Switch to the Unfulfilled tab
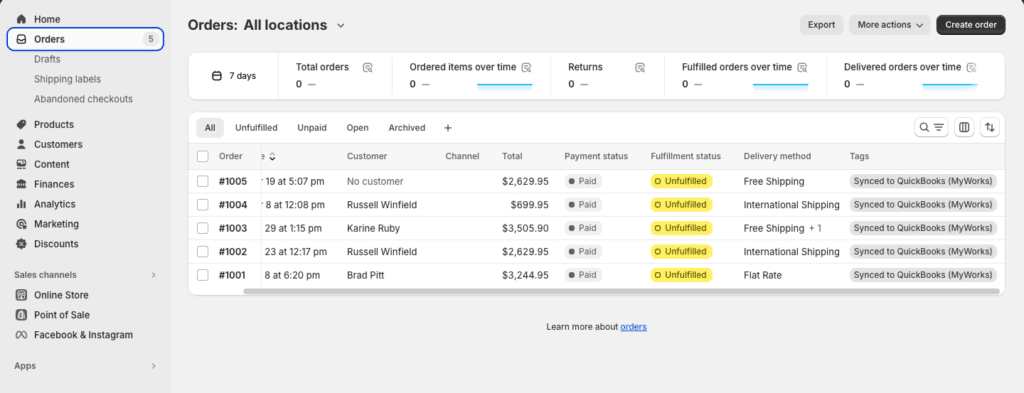This screenshot has height=393, width=1024. (x=256, y=128)
